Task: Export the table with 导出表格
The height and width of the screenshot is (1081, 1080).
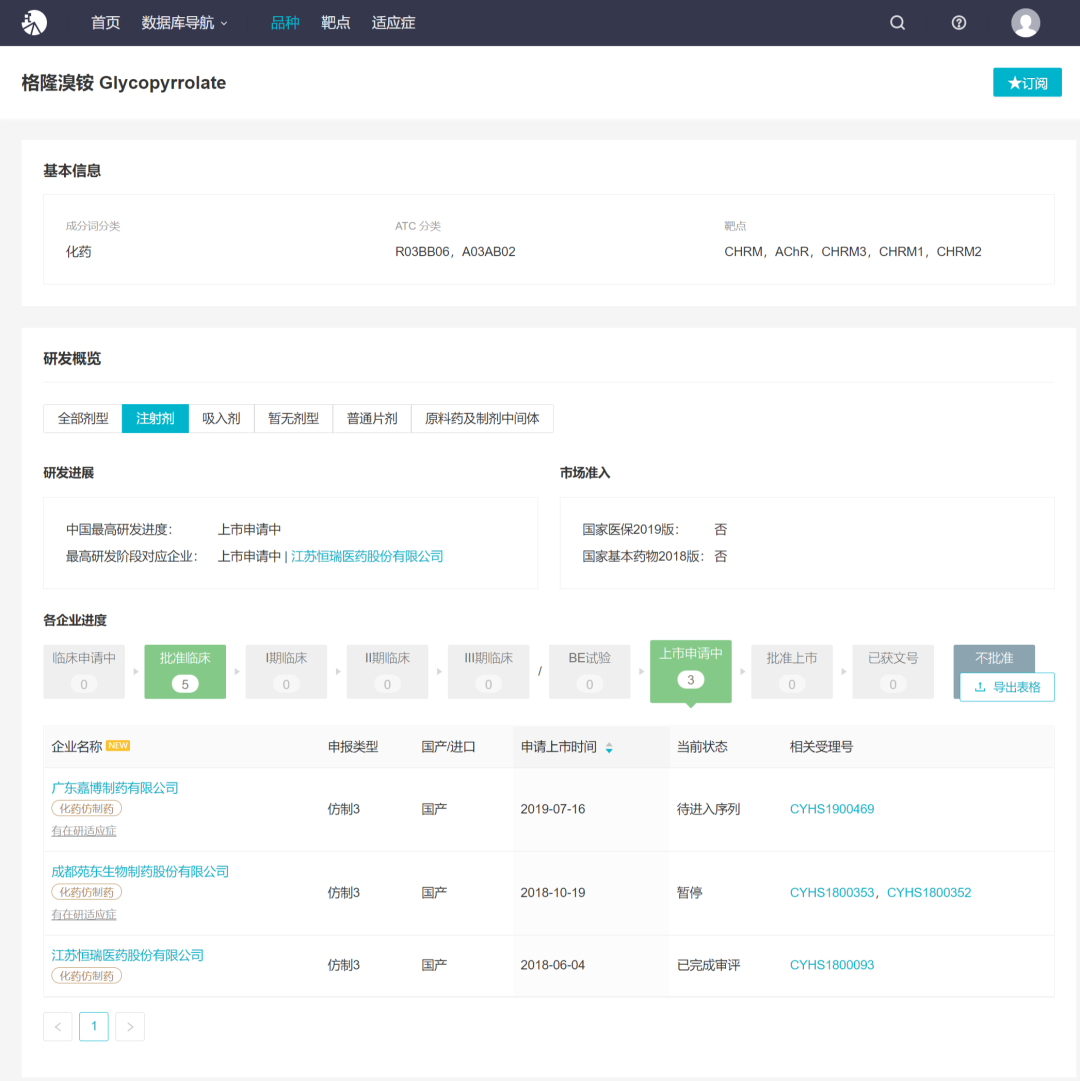Action: pyautogui.click(x=1007, y=687)
